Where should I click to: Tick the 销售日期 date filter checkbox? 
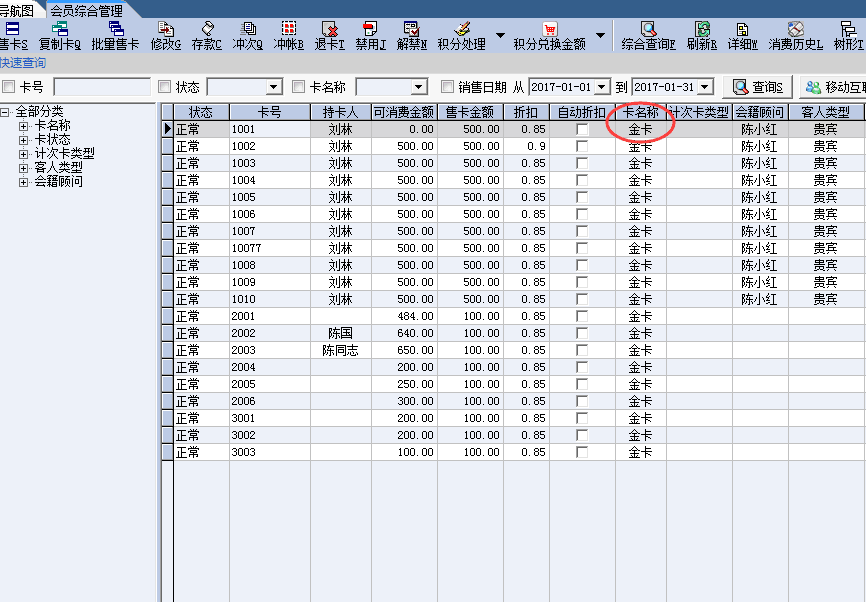tap(448, 88)
